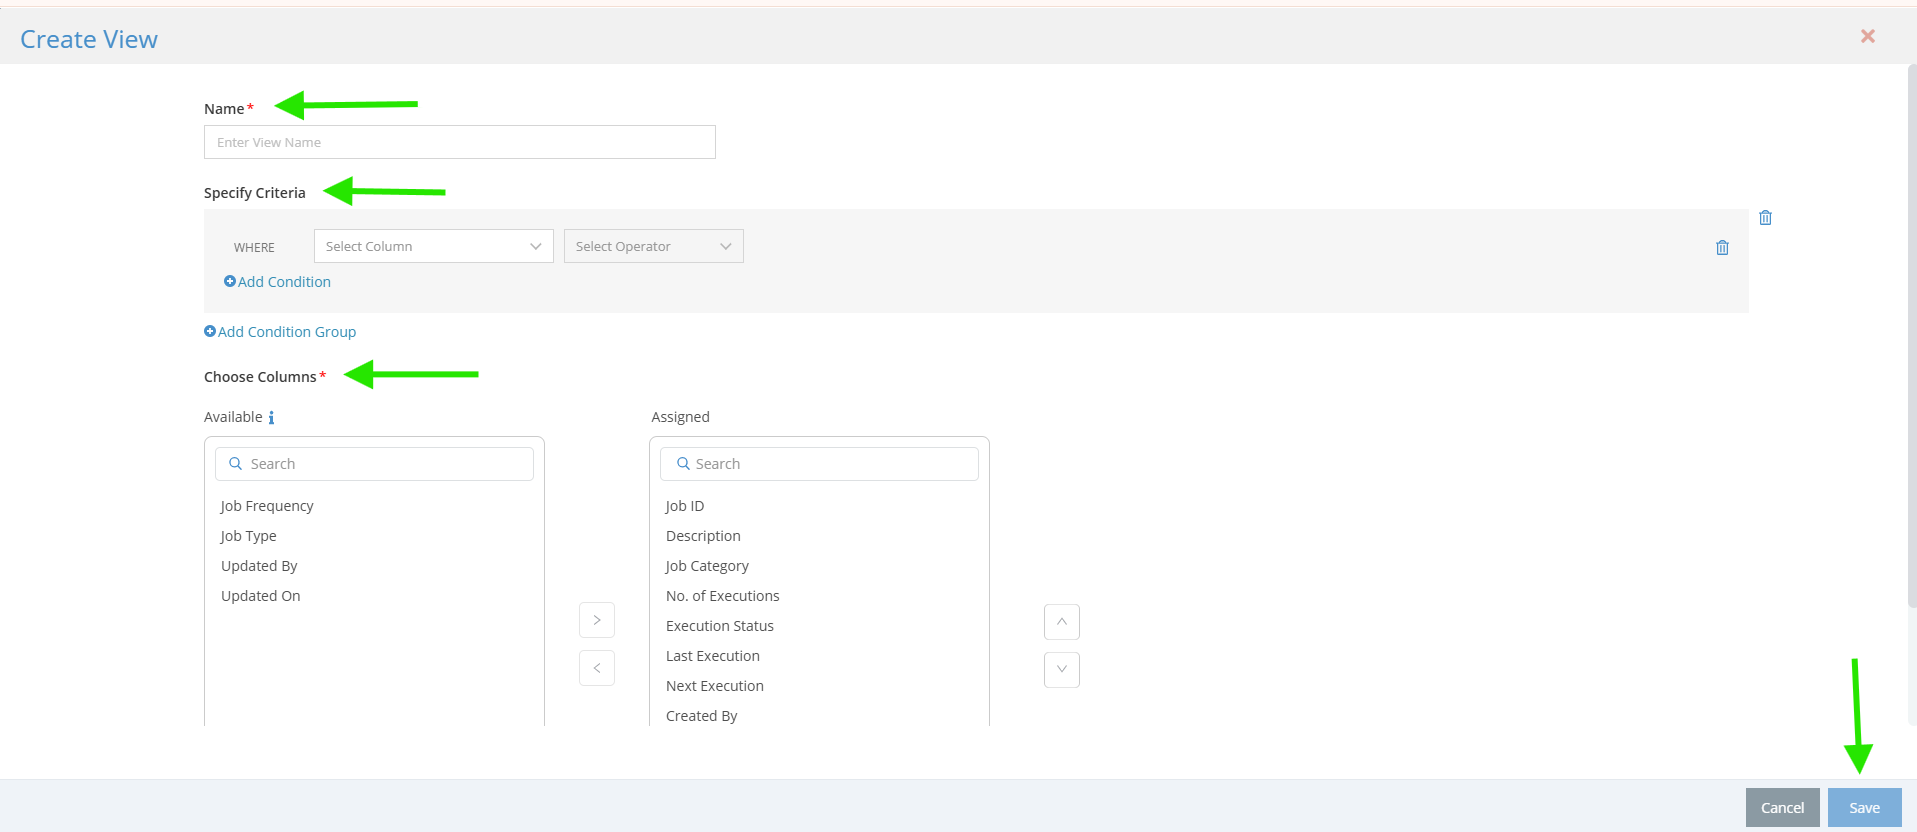The height and width of the screenshot is (832, 1917).
Task: Close the Create View dialog with the X icon
Action: pos(1867,36)
